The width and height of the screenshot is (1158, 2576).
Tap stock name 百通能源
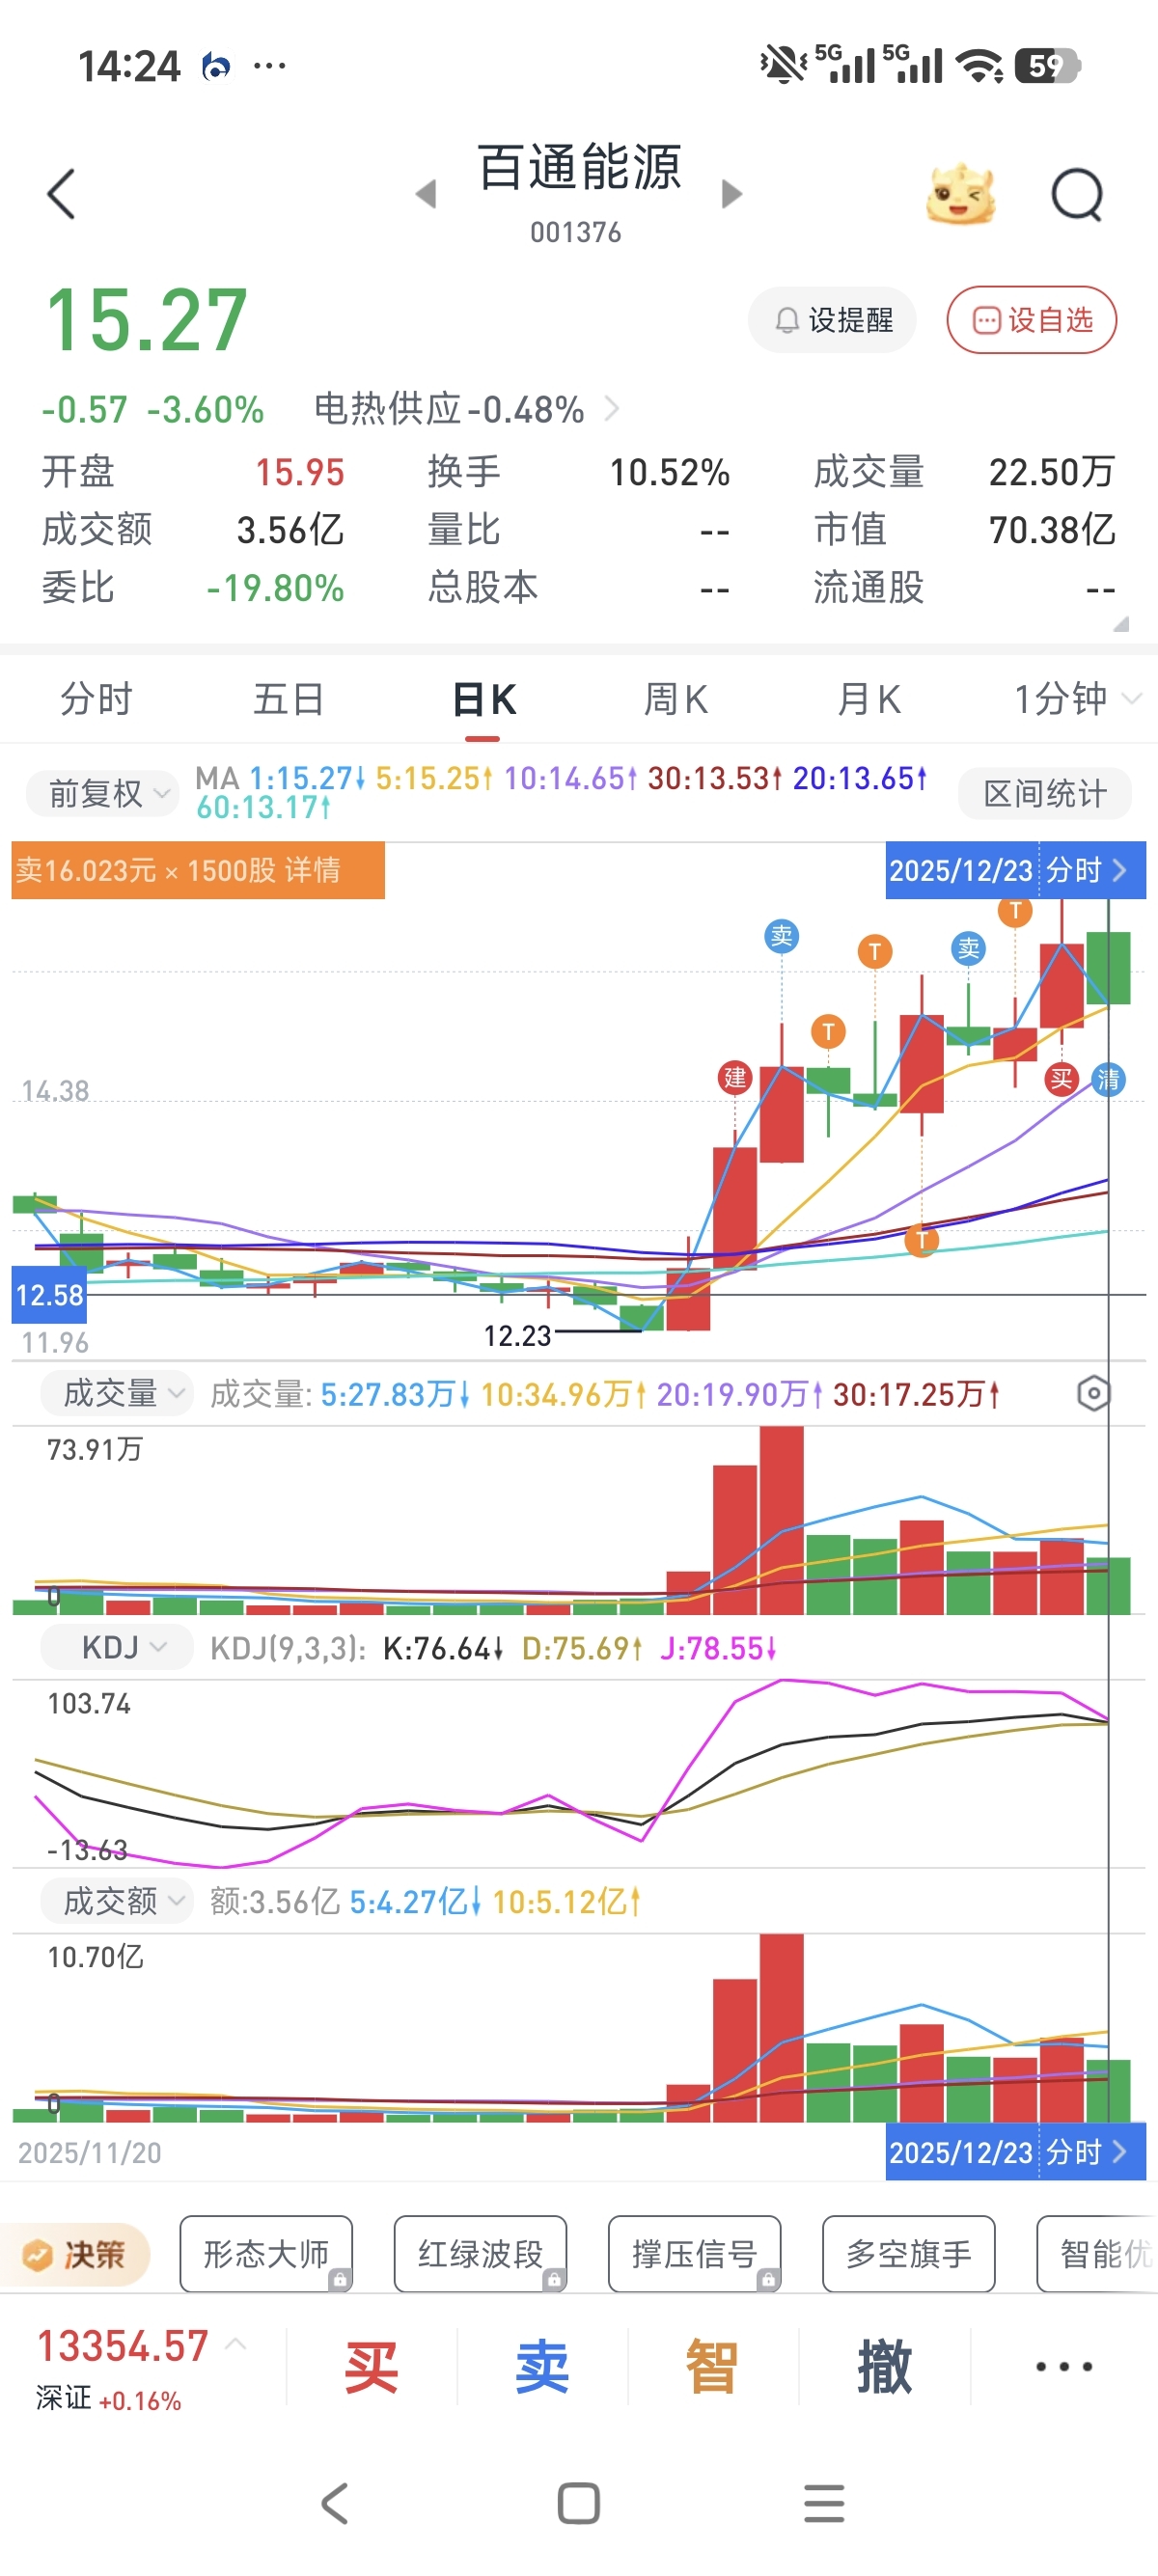(579, 167)
